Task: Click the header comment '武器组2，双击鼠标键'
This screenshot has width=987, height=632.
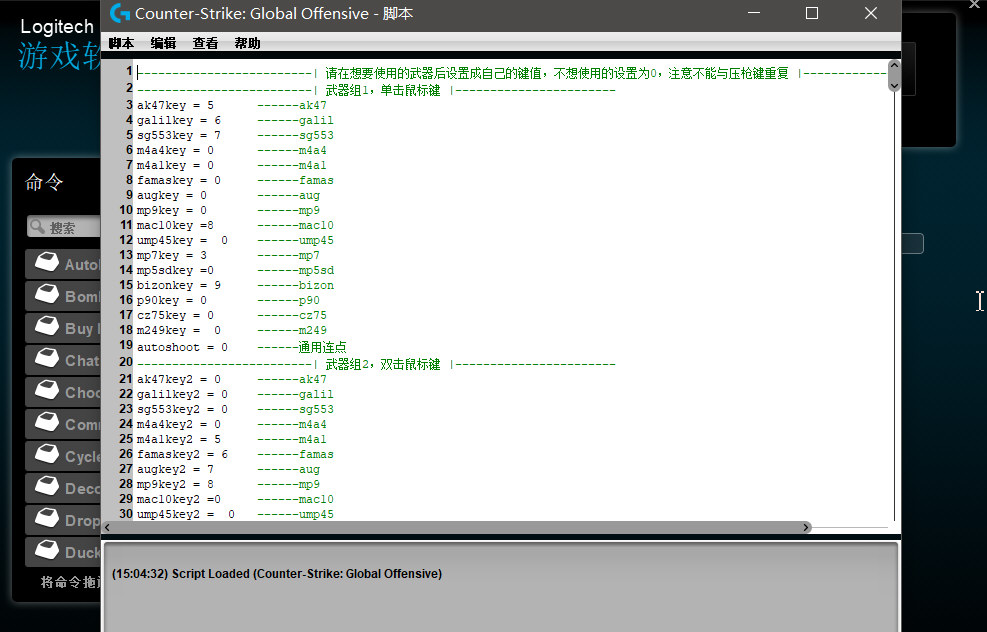Action: [383, 364]
